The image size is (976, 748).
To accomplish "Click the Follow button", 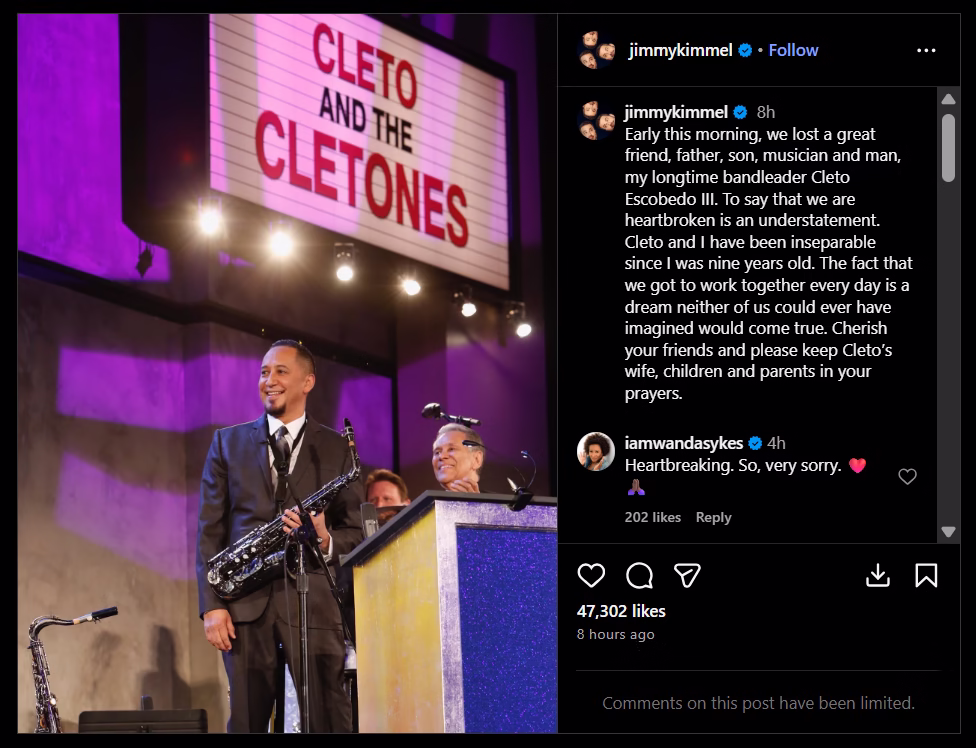I will (x=793, y=49).
